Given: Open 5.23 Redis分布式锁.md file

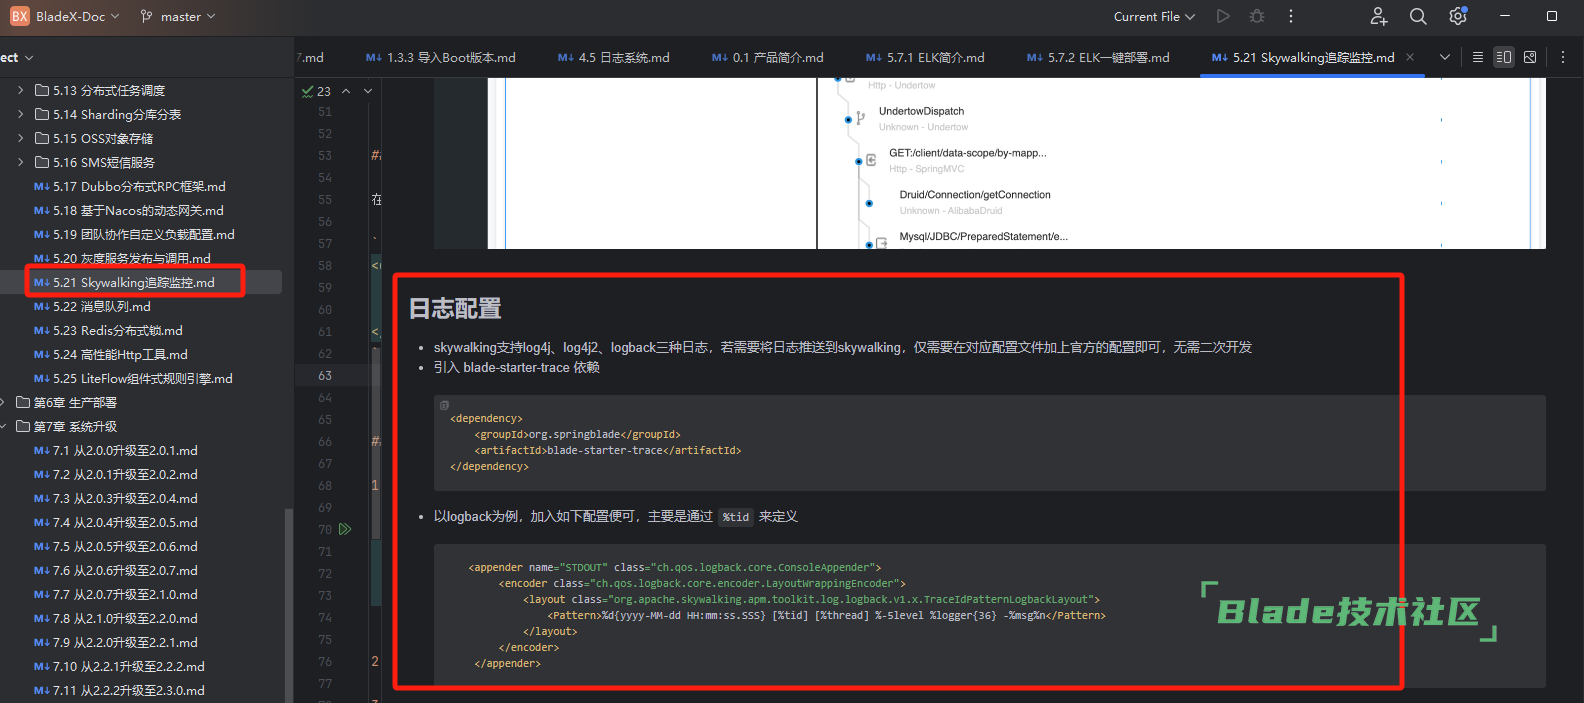Looking at the screenshot, I should point(108,330).
